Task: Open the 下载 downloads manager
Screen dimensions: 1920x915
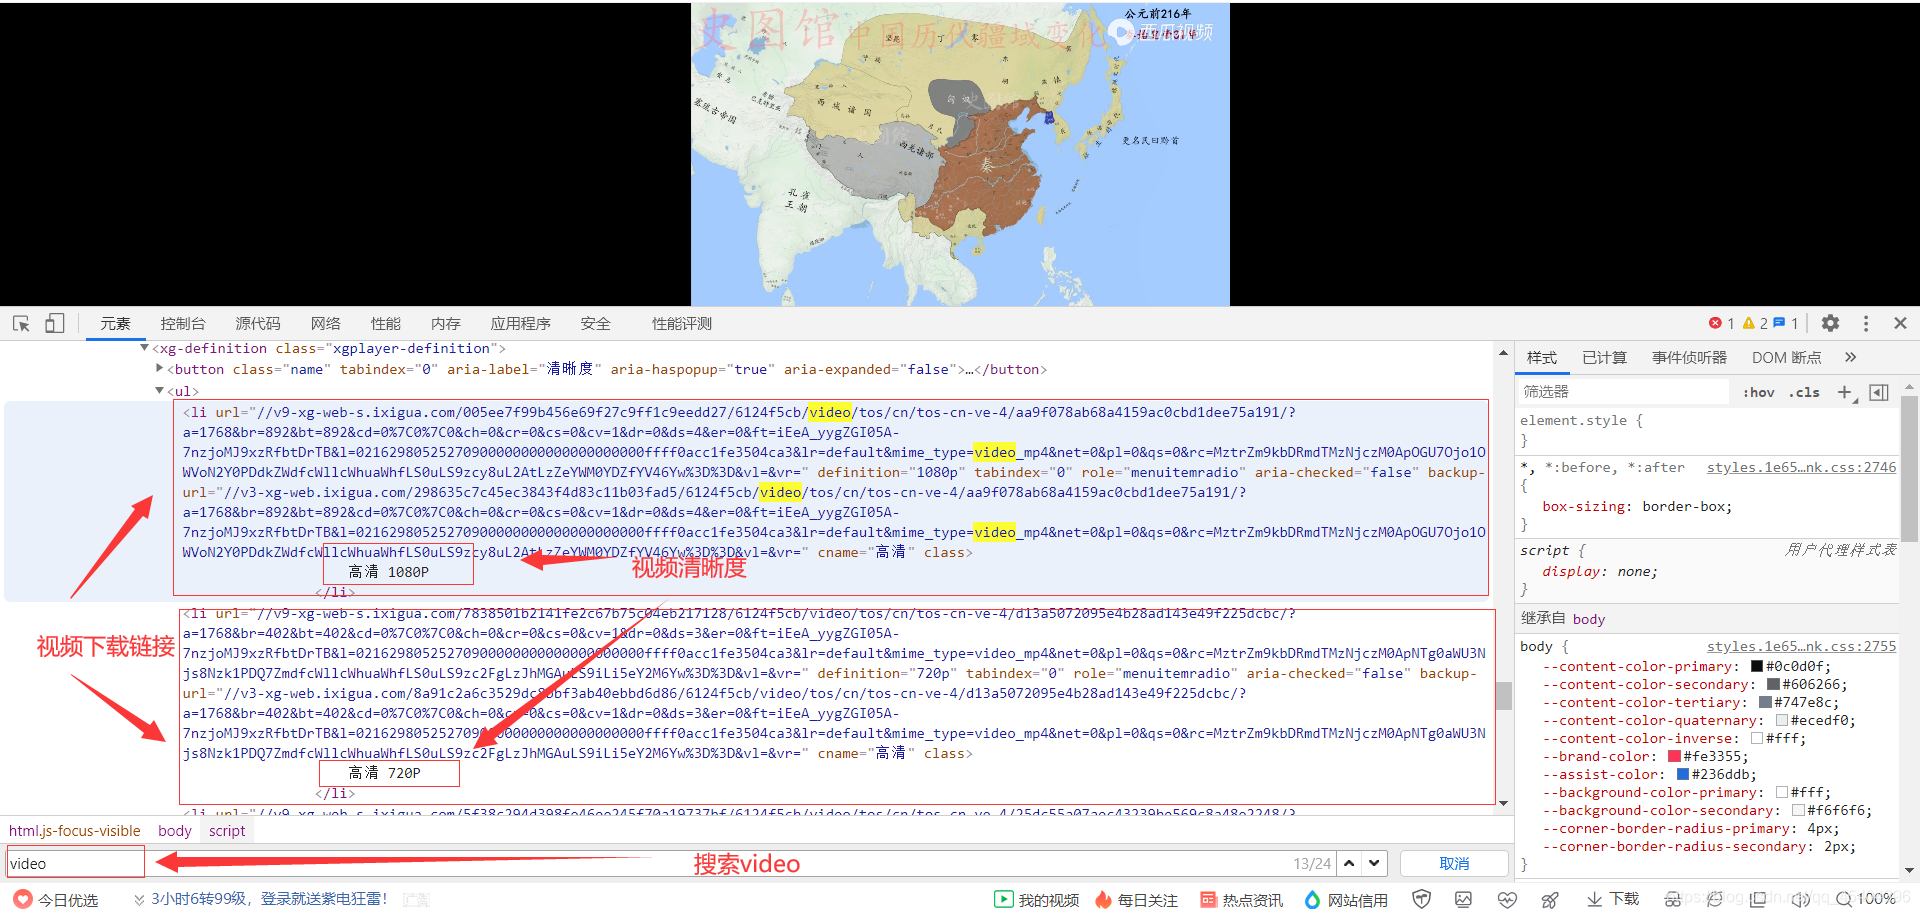Action: pyautogui.click(x=1613, y=899)
